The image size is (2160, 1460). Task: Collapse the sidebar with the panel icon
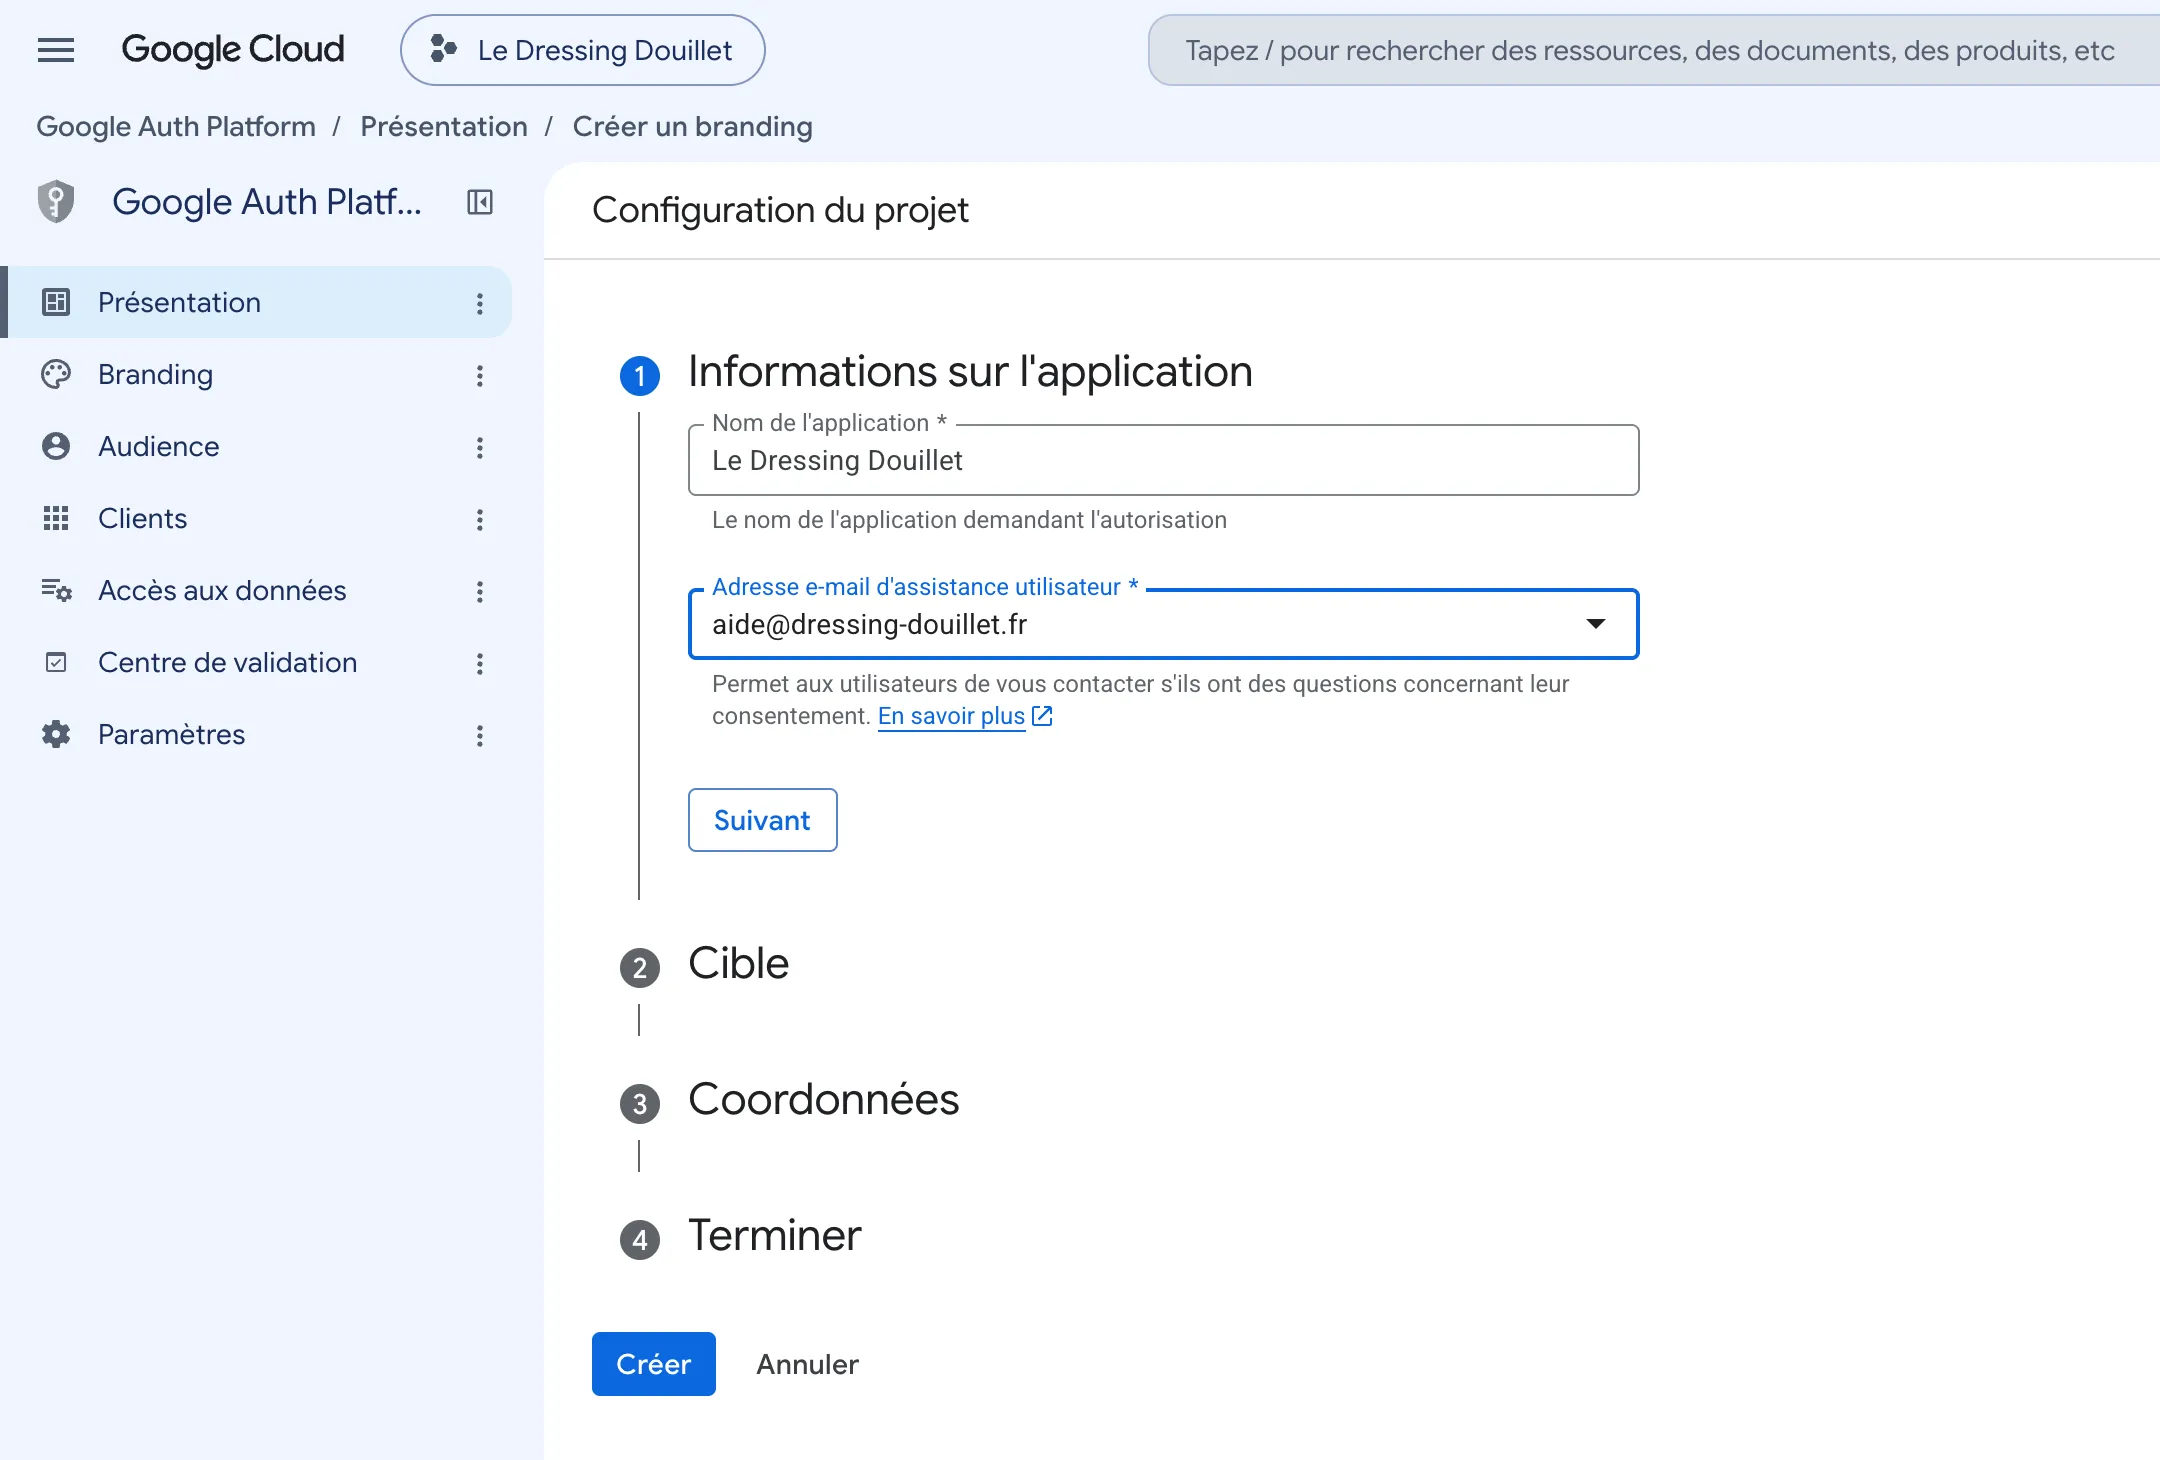480,202
